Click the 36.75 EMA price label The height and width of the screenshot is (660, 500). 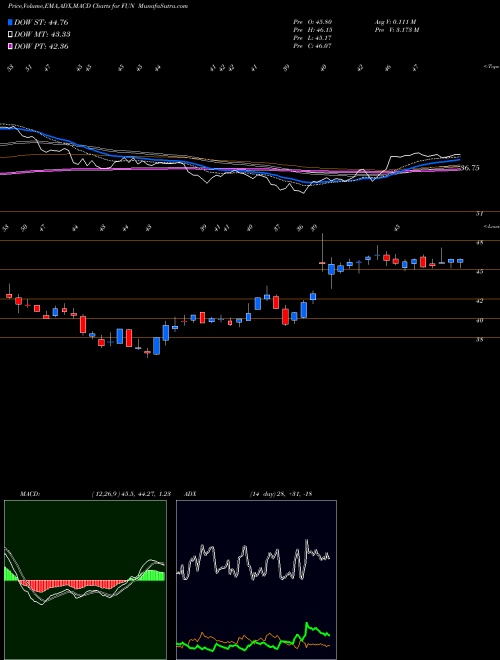point(470,168)
